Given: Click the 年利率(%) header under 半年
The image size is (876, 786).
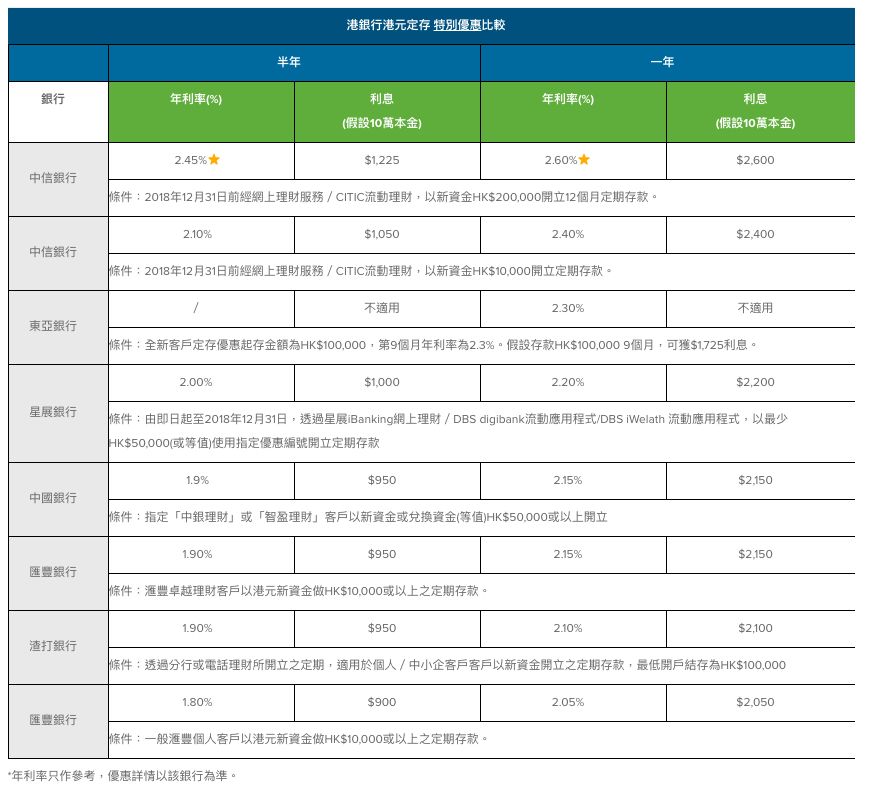Looking at the screenshot, I should (x=201, y=112).
